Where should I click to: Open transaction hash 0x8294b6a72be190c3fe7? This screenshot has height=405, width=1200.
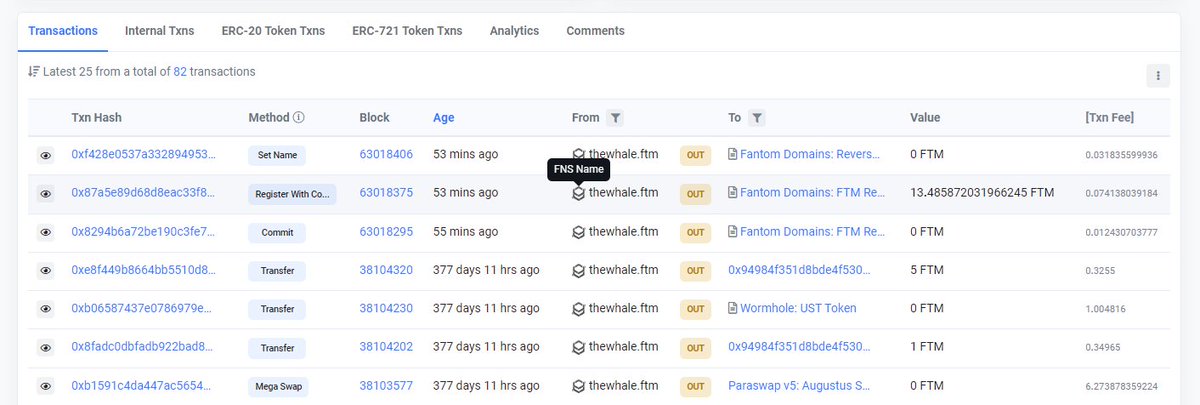[x=143, y=232]
